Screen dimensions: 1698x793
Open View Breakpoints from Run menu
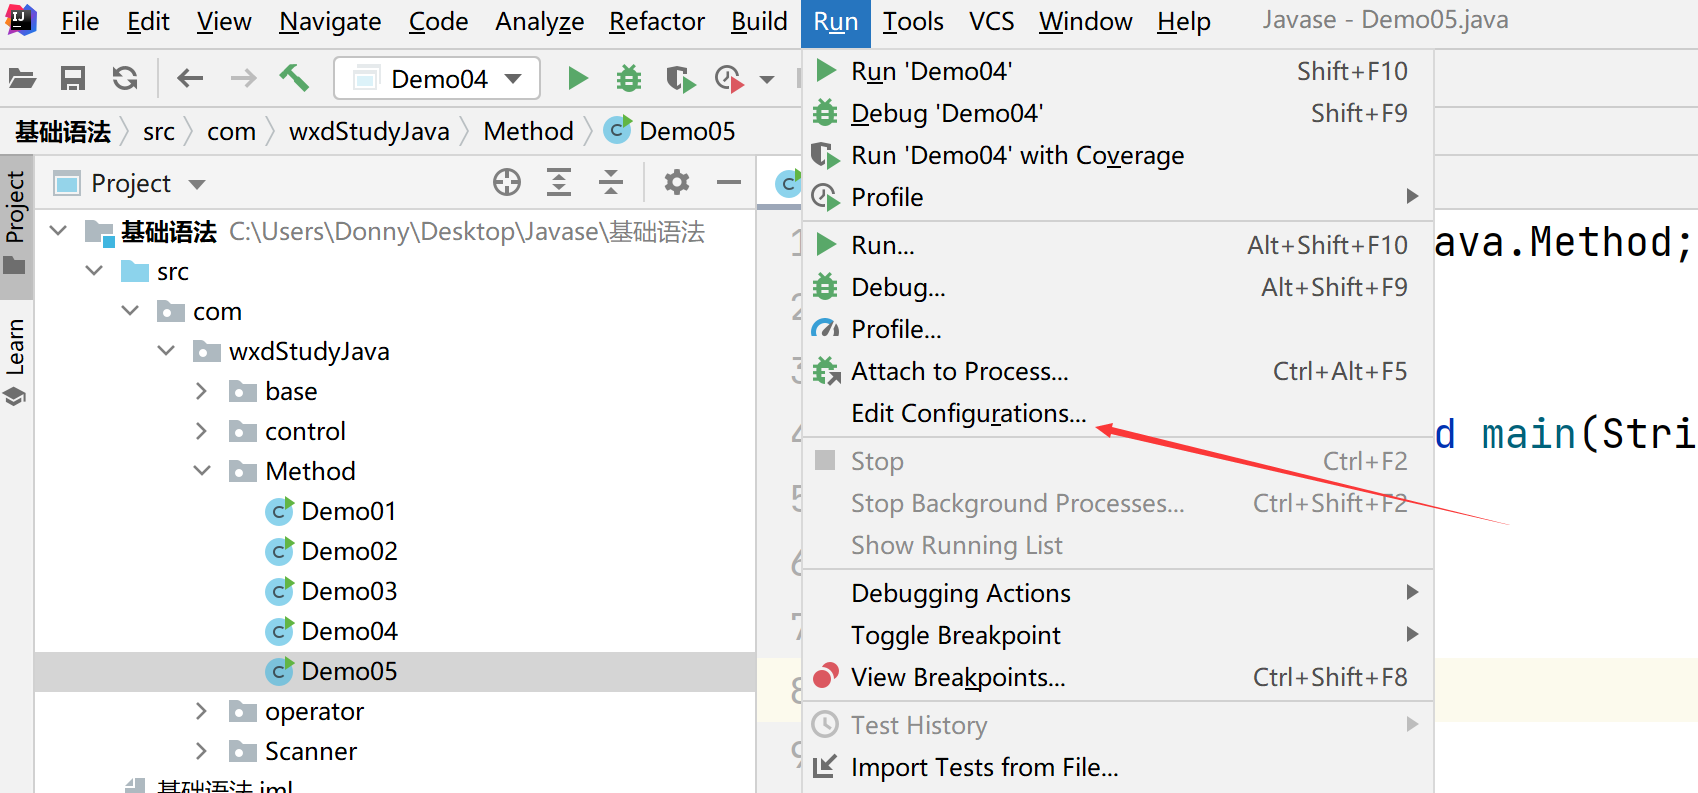pyautogui.click(x=957, y=678)
